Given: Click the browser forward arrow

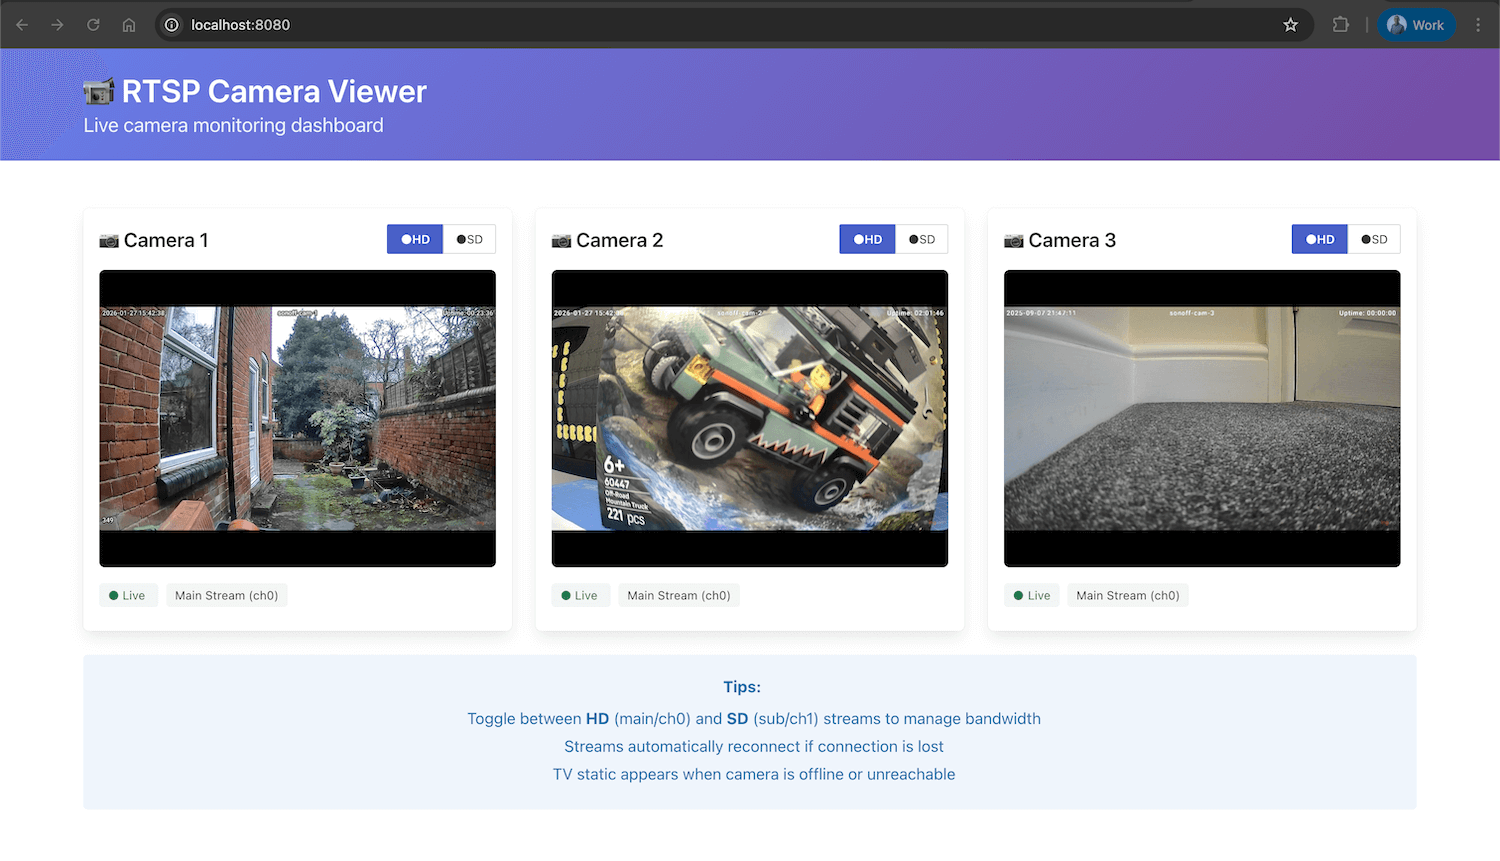Looking at the screenshot, I should (x=57, y=24).
